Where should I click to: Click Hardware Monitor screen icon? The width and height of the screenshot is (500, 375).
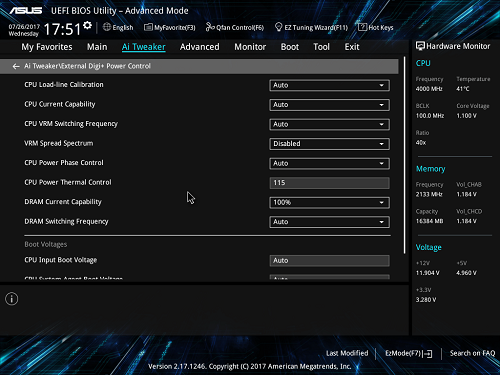pos(420,46)
